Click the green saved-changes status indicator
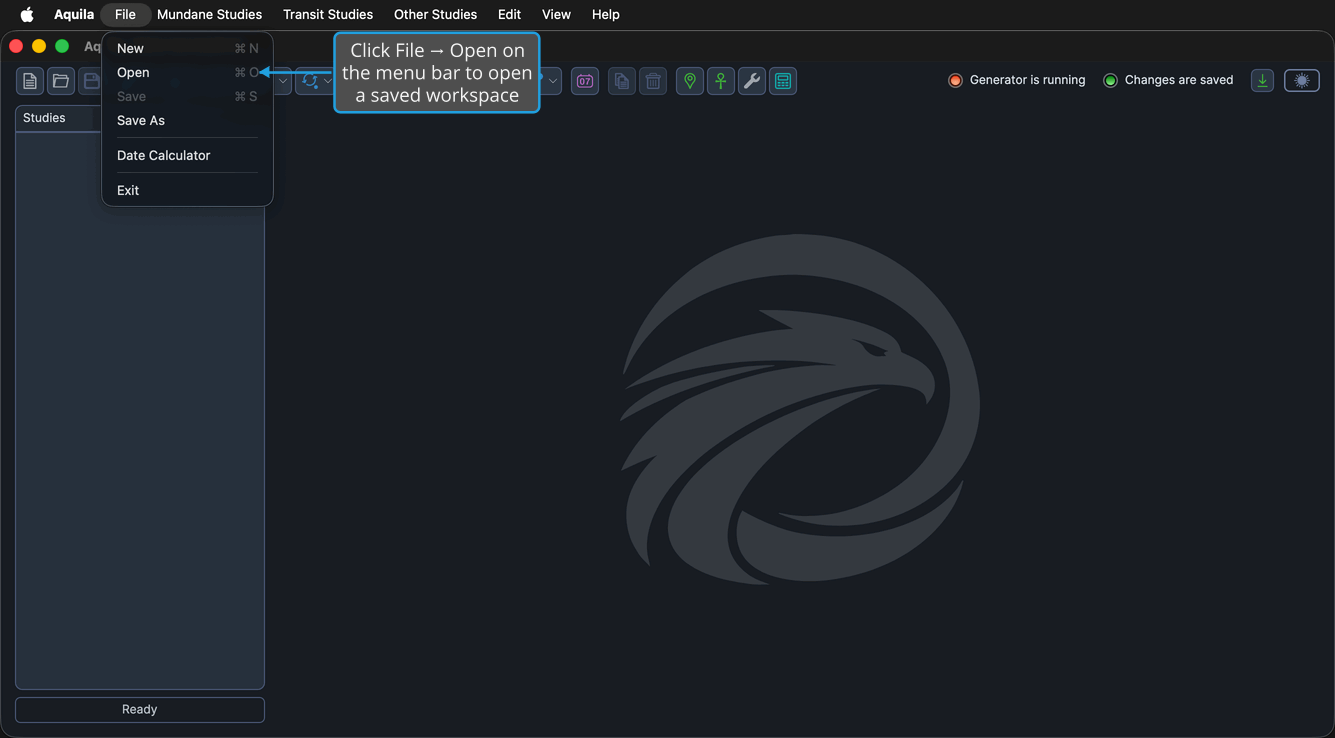The image size is (1335, 738). coord(1110,80)
